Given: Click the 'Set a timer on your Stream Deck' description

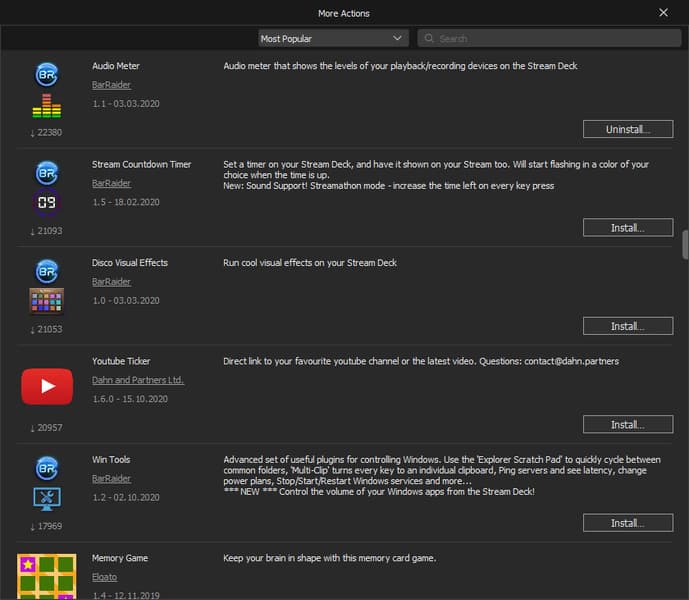Looking at the screenshot, I should (436, 175).
